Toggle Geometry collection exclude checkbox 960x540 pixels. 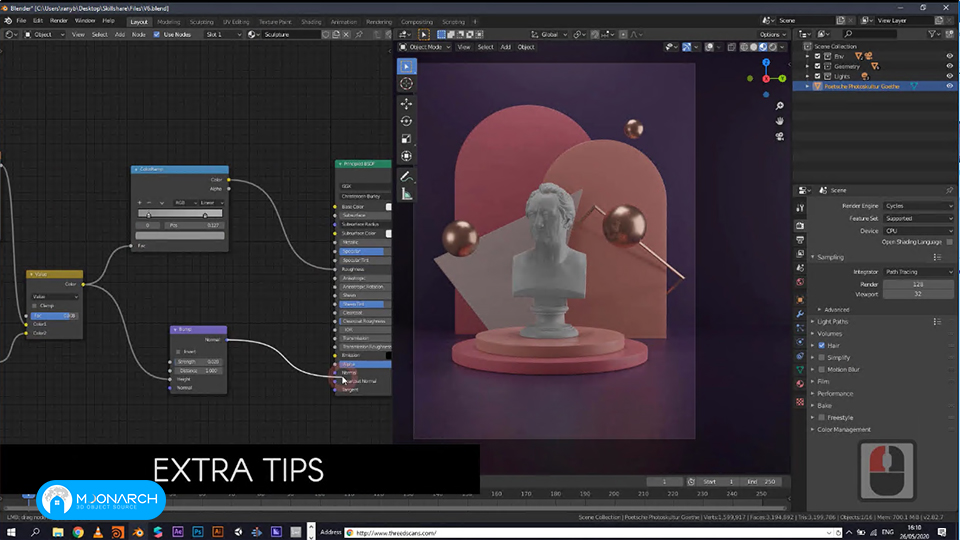[x=817, y=66]
